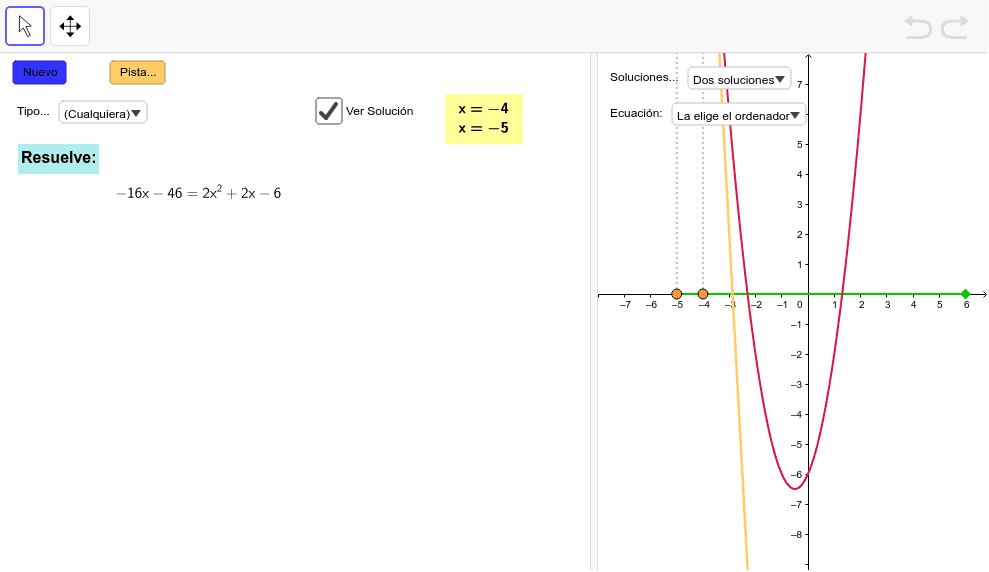Click the Nuevo button
The image size is (989, 572).
(40, 73)
